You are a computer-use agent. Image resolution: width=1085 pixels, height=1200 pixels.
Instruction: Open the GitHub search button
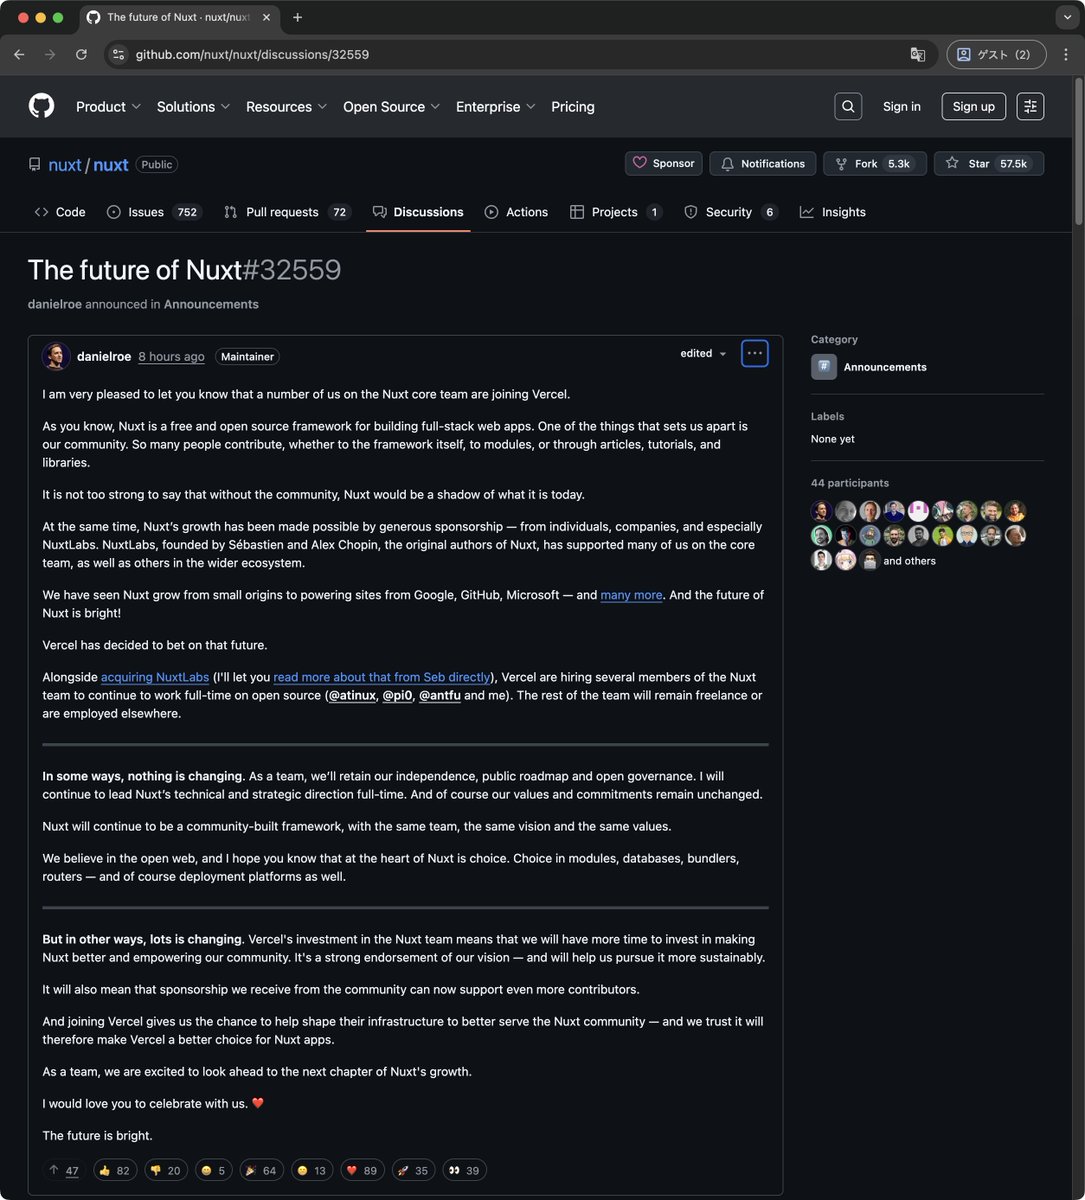tap(848, 106)
